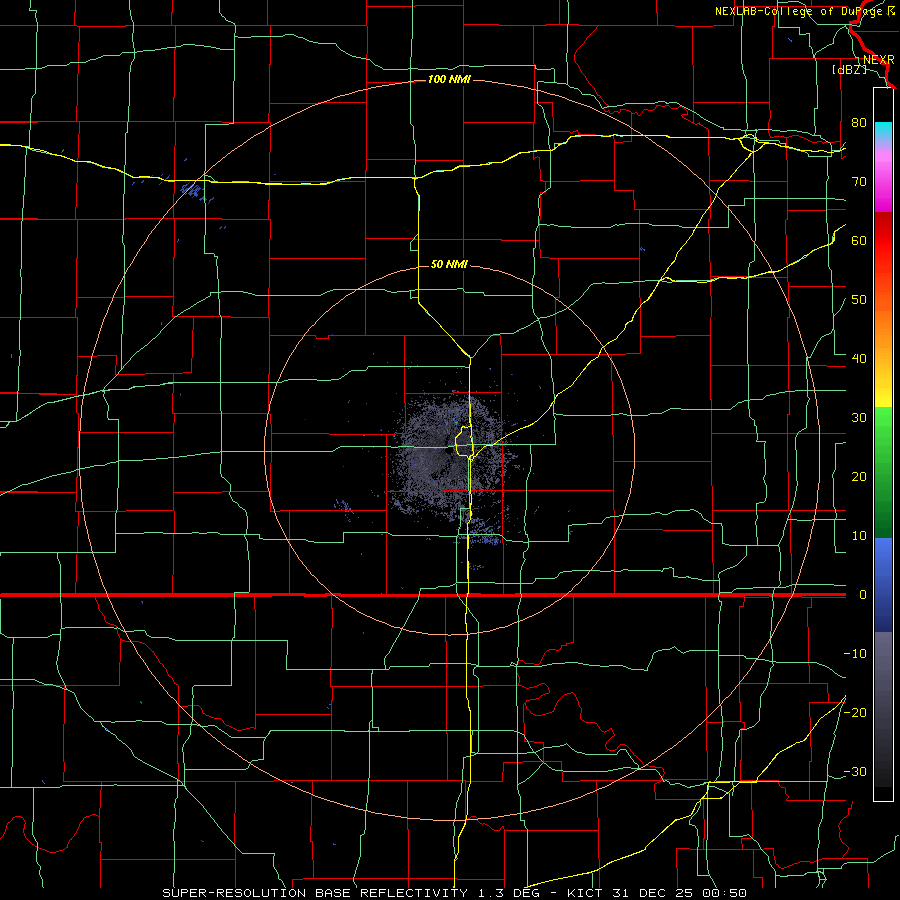Select the 40 value on the dBZ scale

coord(859,359)
